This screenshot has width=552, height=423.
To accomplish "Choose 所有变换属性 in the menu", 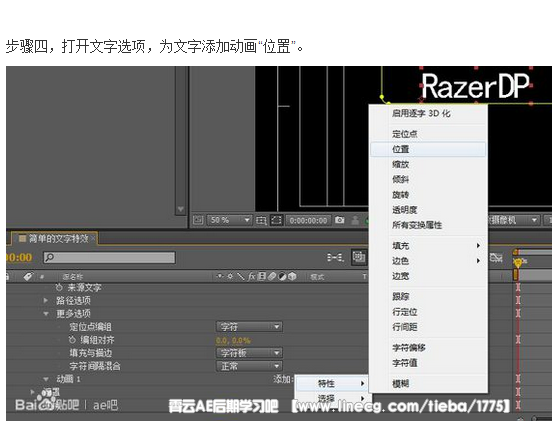I will pos(428,225).
